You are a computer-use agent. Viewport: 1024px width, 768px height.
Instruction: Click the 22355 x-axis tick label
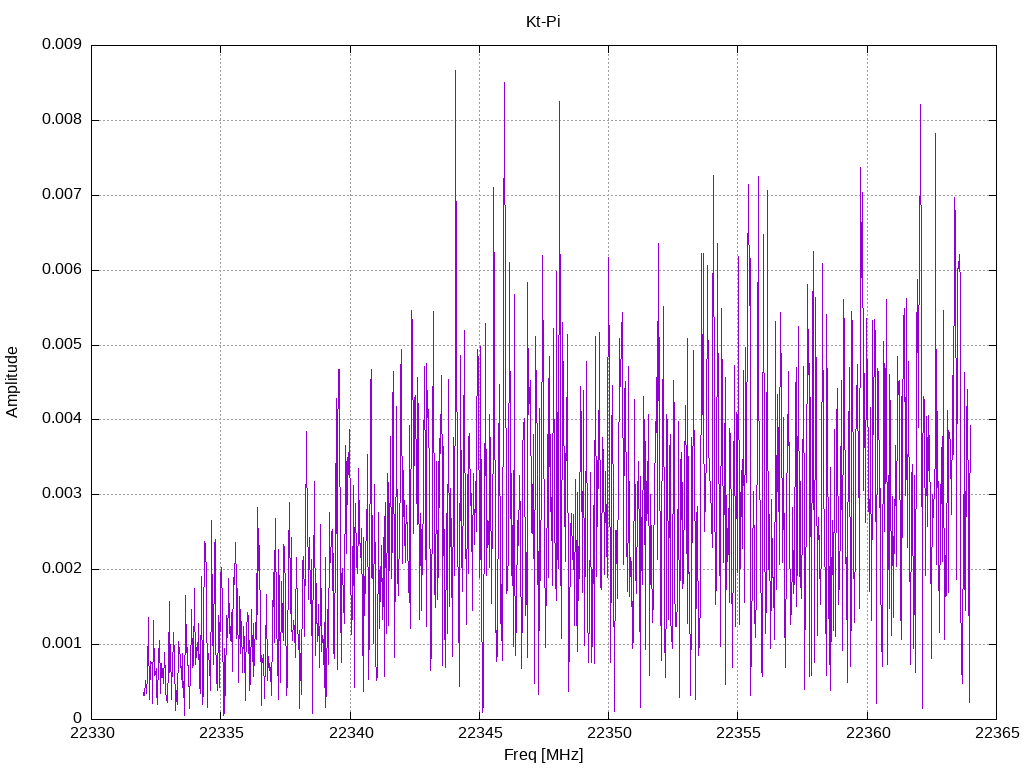[x=739, y=733]
